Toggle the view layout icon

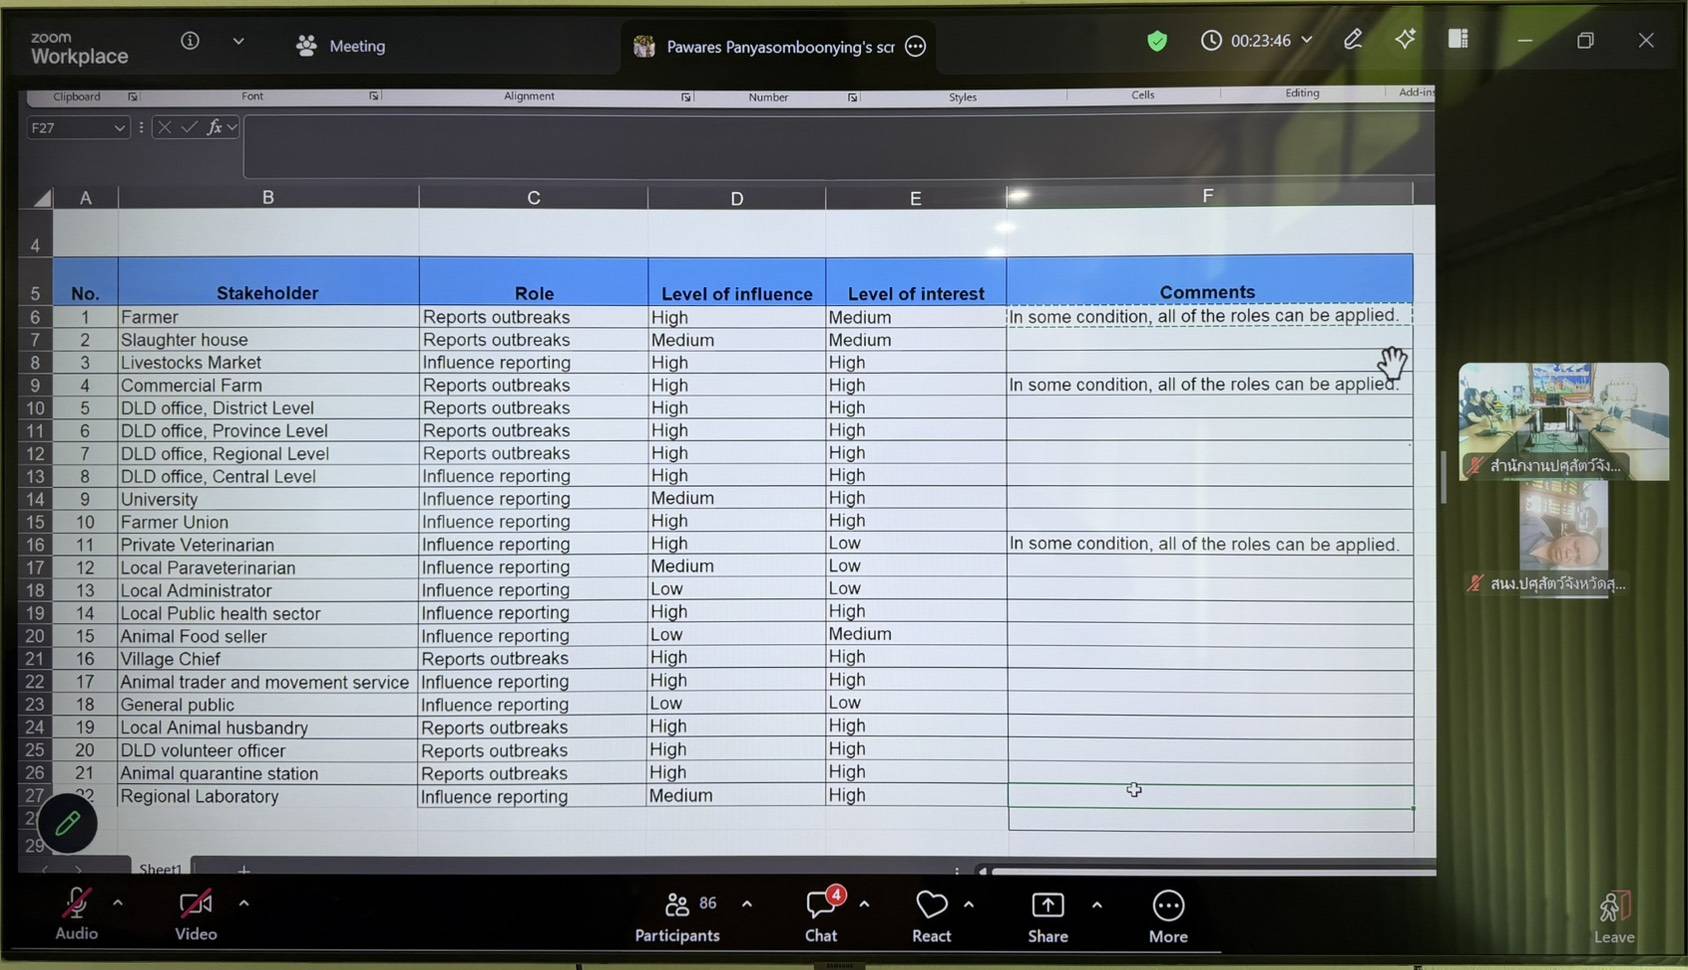[x=1458, y=39]
